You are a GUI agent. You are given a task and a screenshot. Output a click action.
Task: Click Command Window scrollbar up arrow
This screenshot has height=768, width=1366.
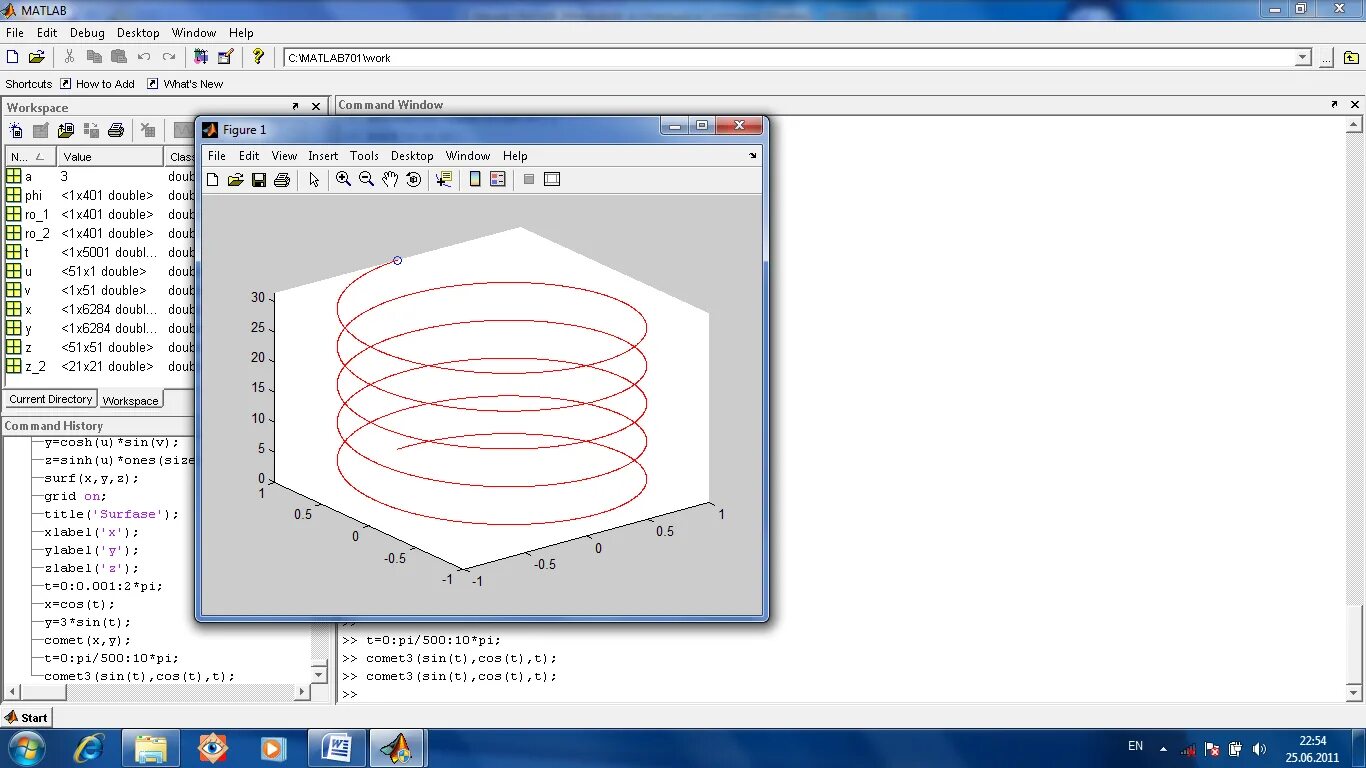point(1355,125)
